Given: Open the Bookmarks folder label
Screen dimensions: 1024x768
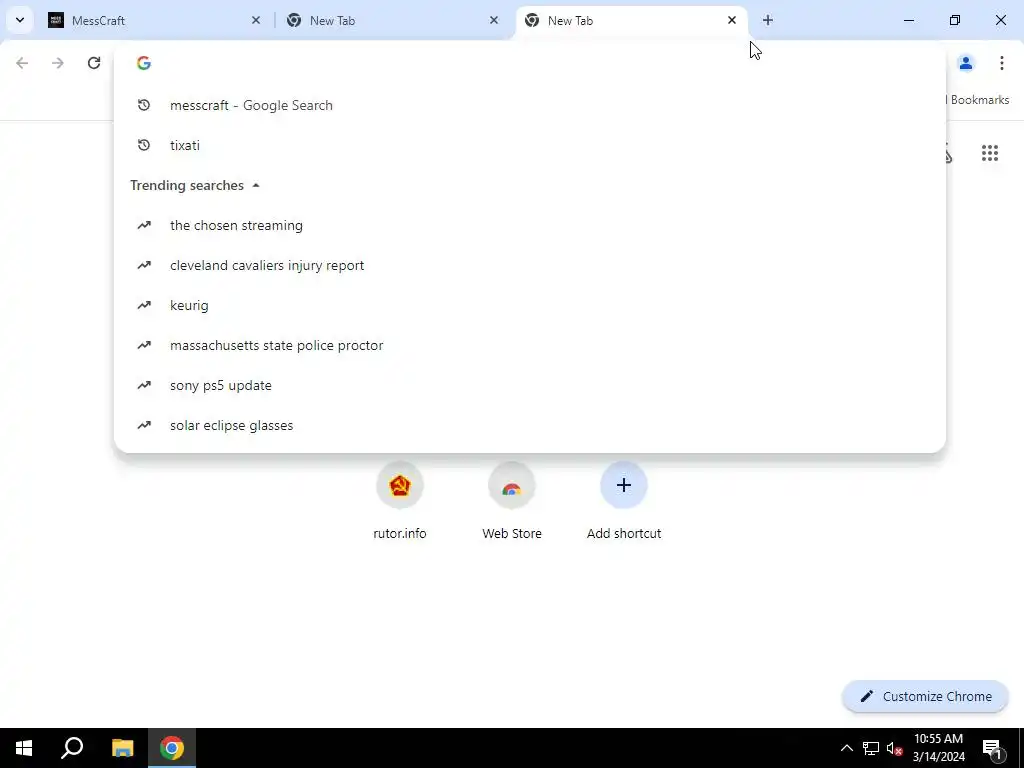Looking at the screenshot, I should coord(979,100).
